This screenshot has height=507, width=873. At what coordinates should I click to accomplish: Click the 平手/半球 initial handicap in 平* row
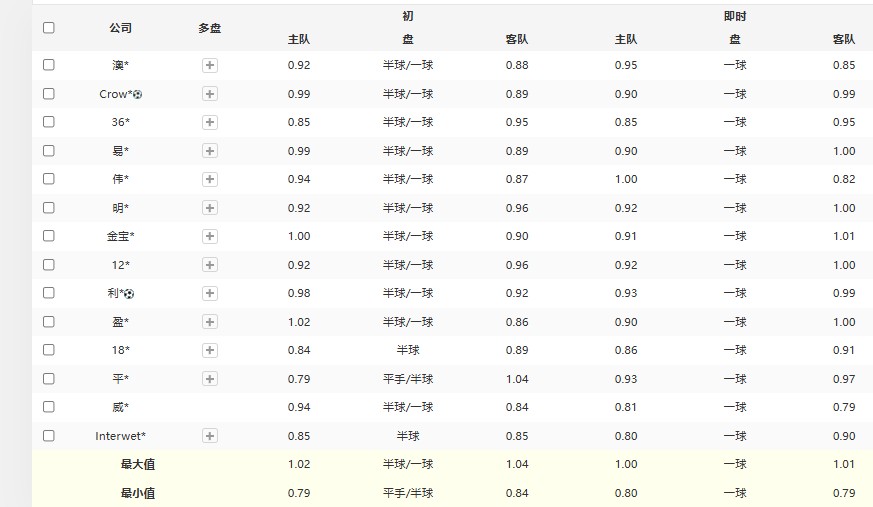408,379
